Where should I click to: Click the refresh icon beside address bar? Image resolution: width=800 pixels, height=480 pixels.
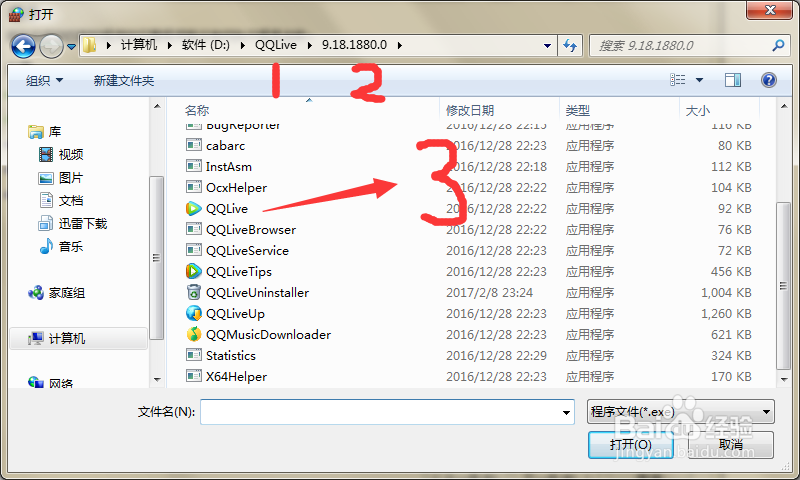click(x=570, y=45)
